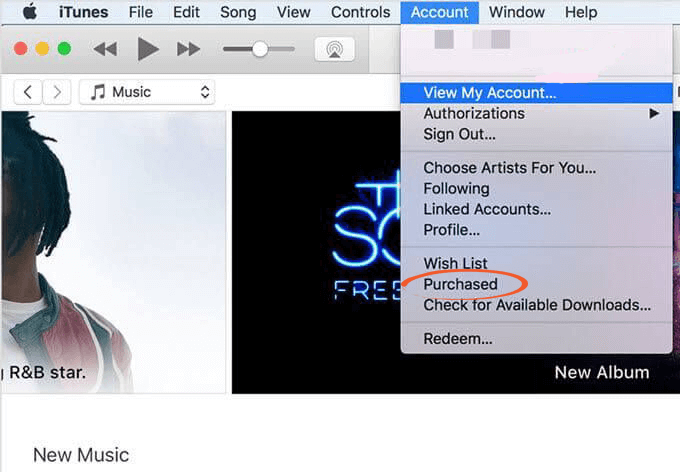Click the rewind previous-track button
This screenshot has height=472, width=680.
tap(105, 49)
